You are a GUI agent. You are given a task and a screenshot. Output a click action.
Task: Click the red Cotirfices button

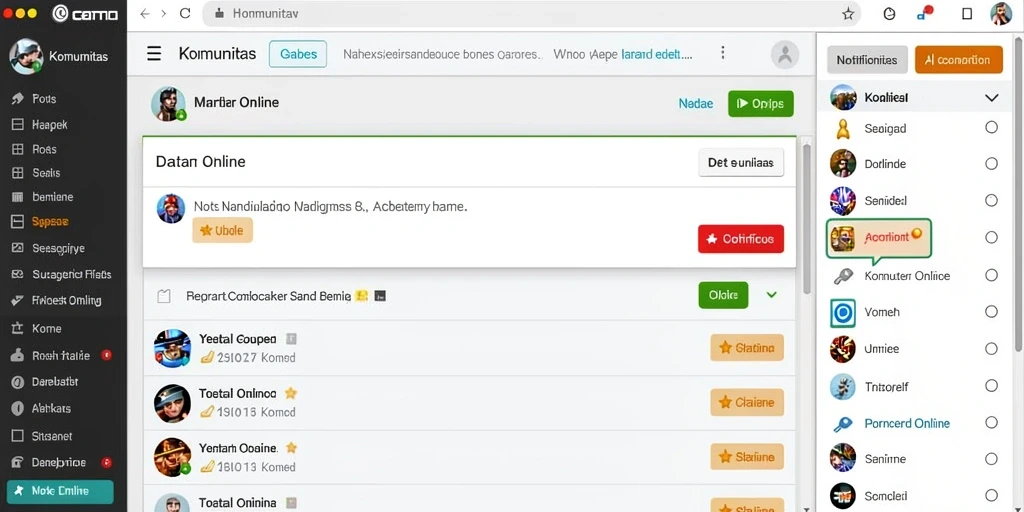click(741, 239)
